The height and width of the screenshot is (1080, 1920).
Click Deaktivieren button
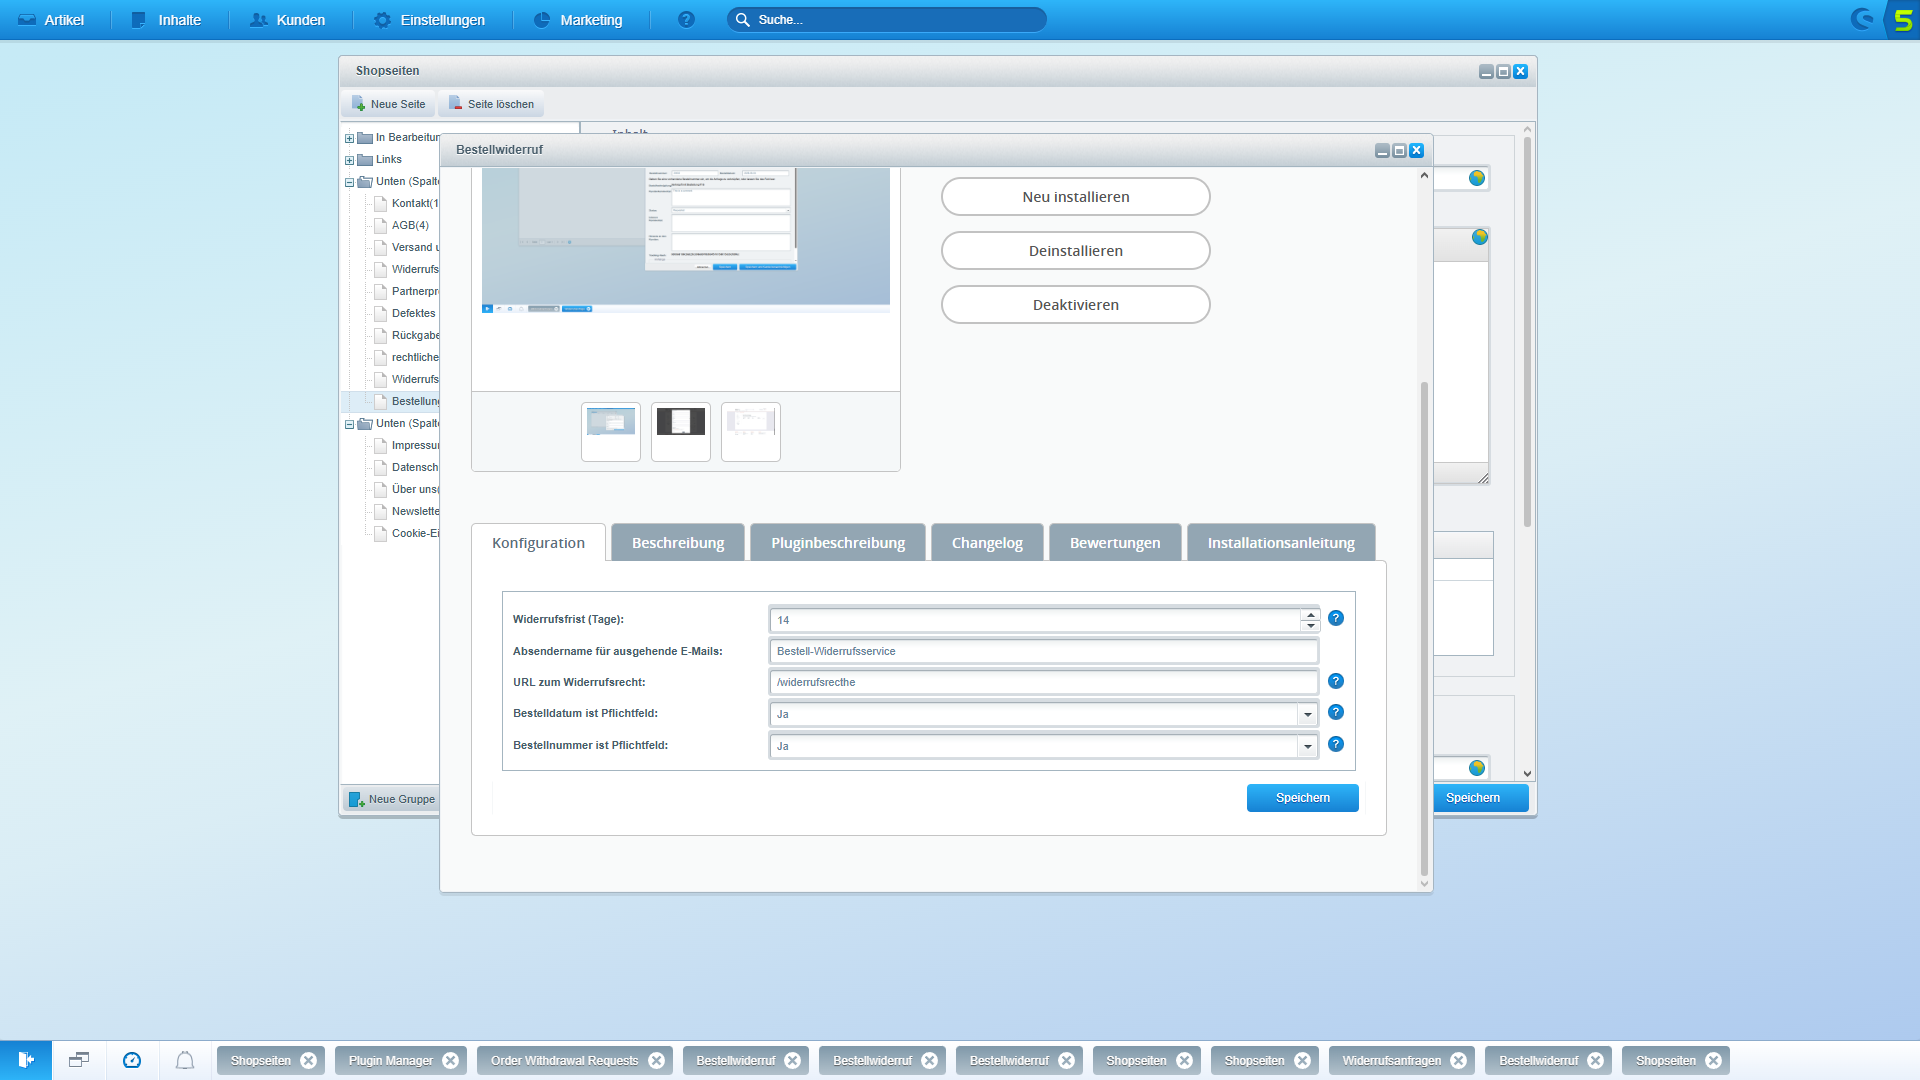click(1075, 305)
